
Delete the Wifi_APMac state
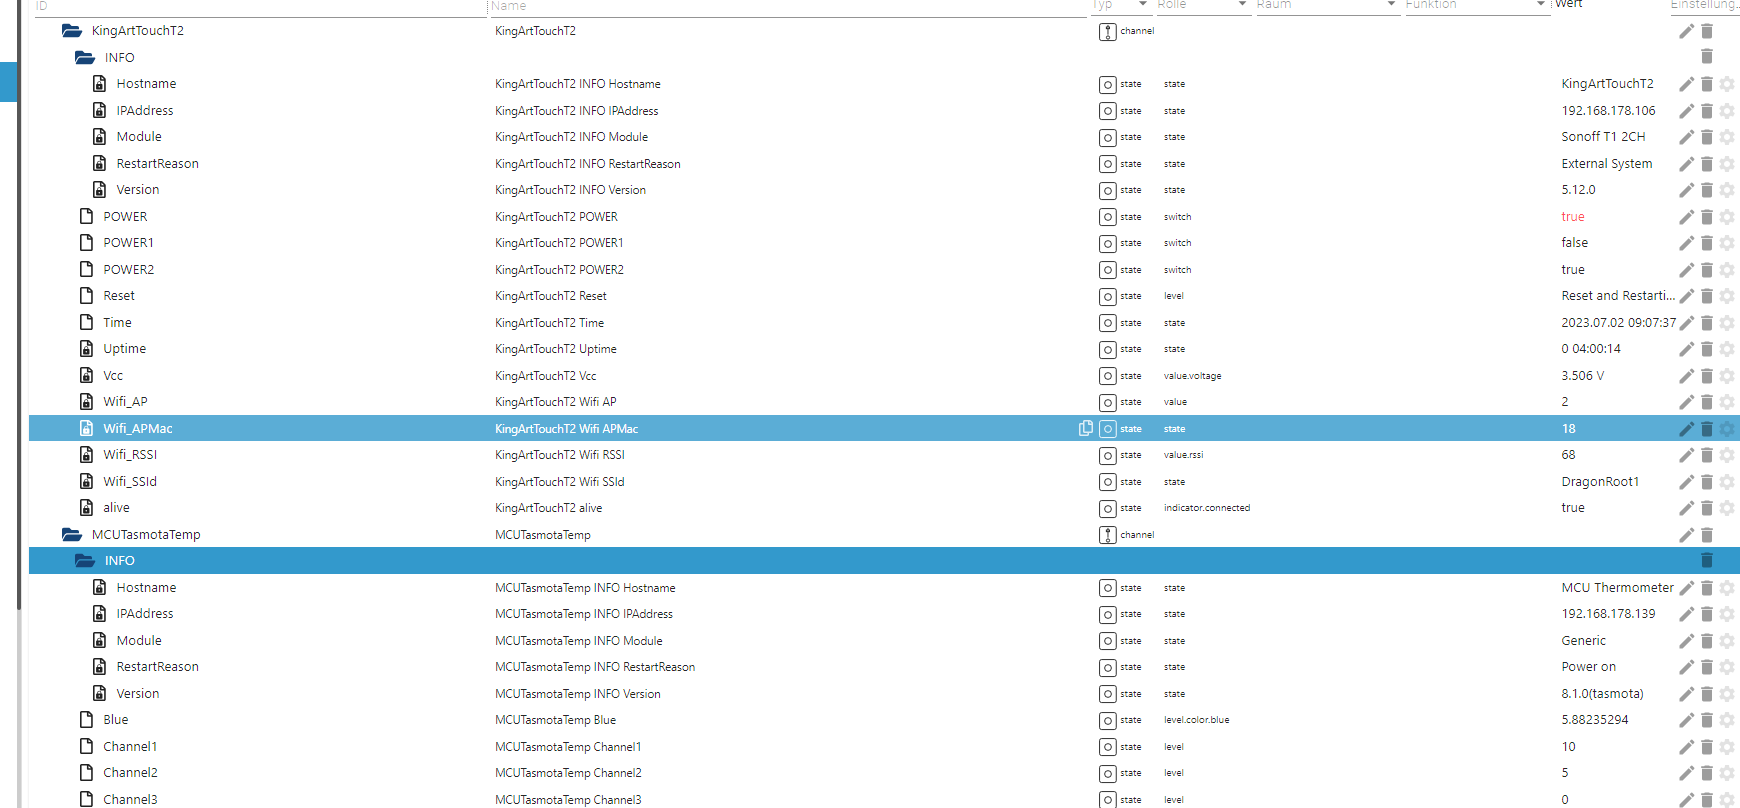coord(1707,429)
